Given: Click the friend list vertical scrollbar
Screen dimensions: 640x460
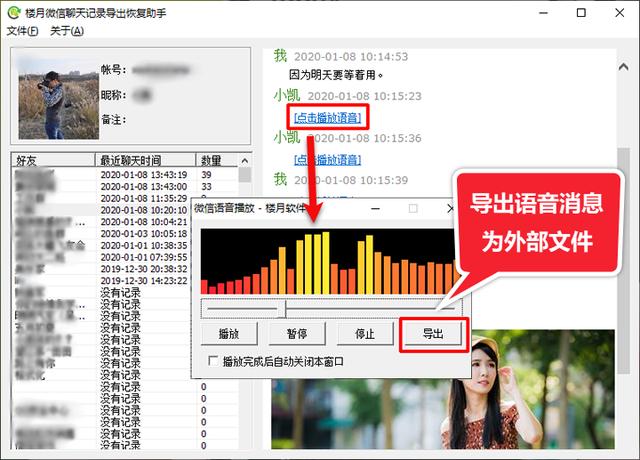Looking at the screenshot, I should coord(245,300).
